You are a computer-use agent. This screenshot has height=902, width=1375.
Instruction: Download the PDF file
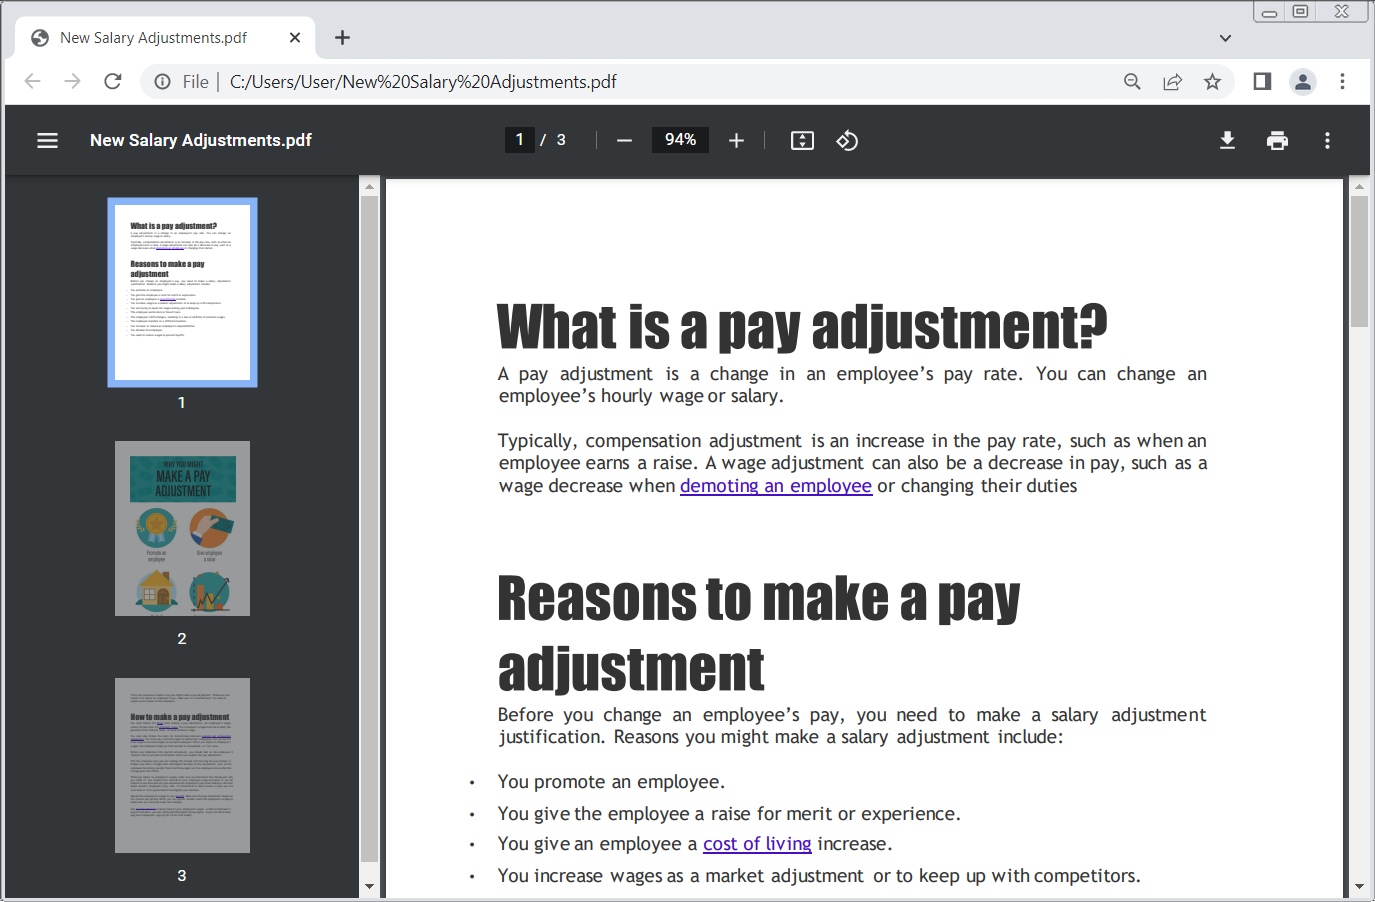(1227, 140)
